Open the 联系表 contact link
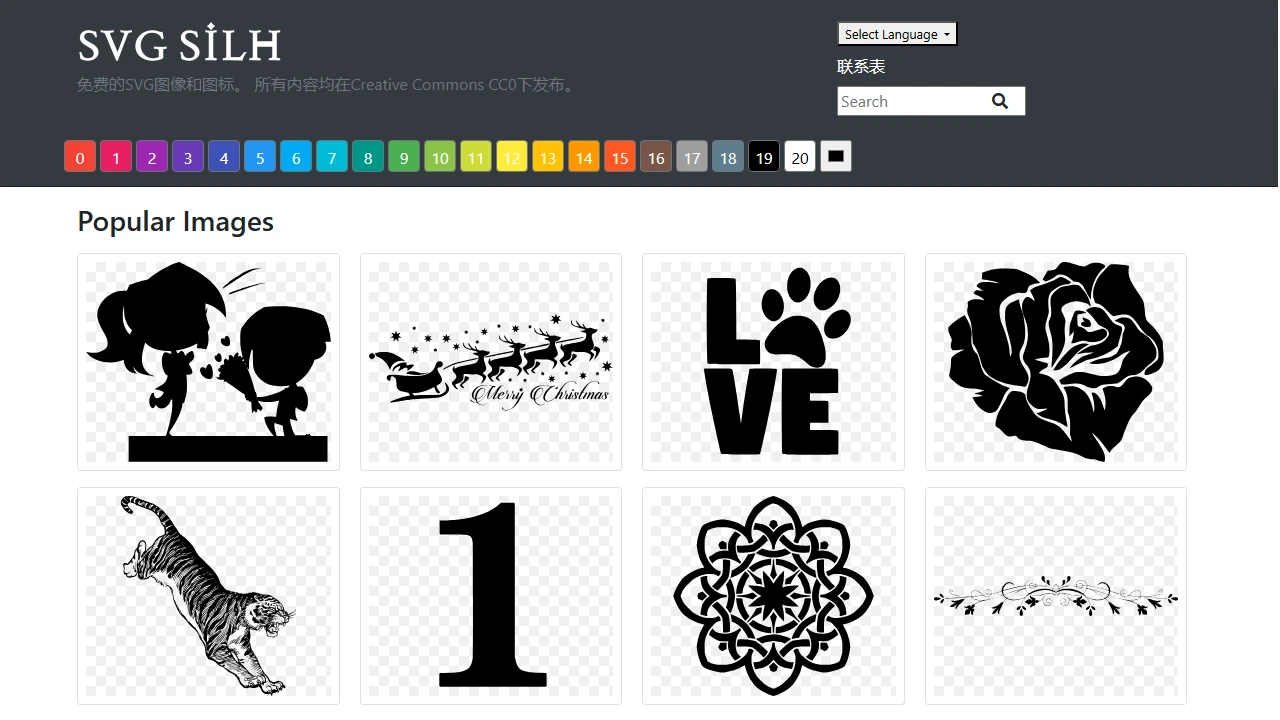 [x=861, y=67]
